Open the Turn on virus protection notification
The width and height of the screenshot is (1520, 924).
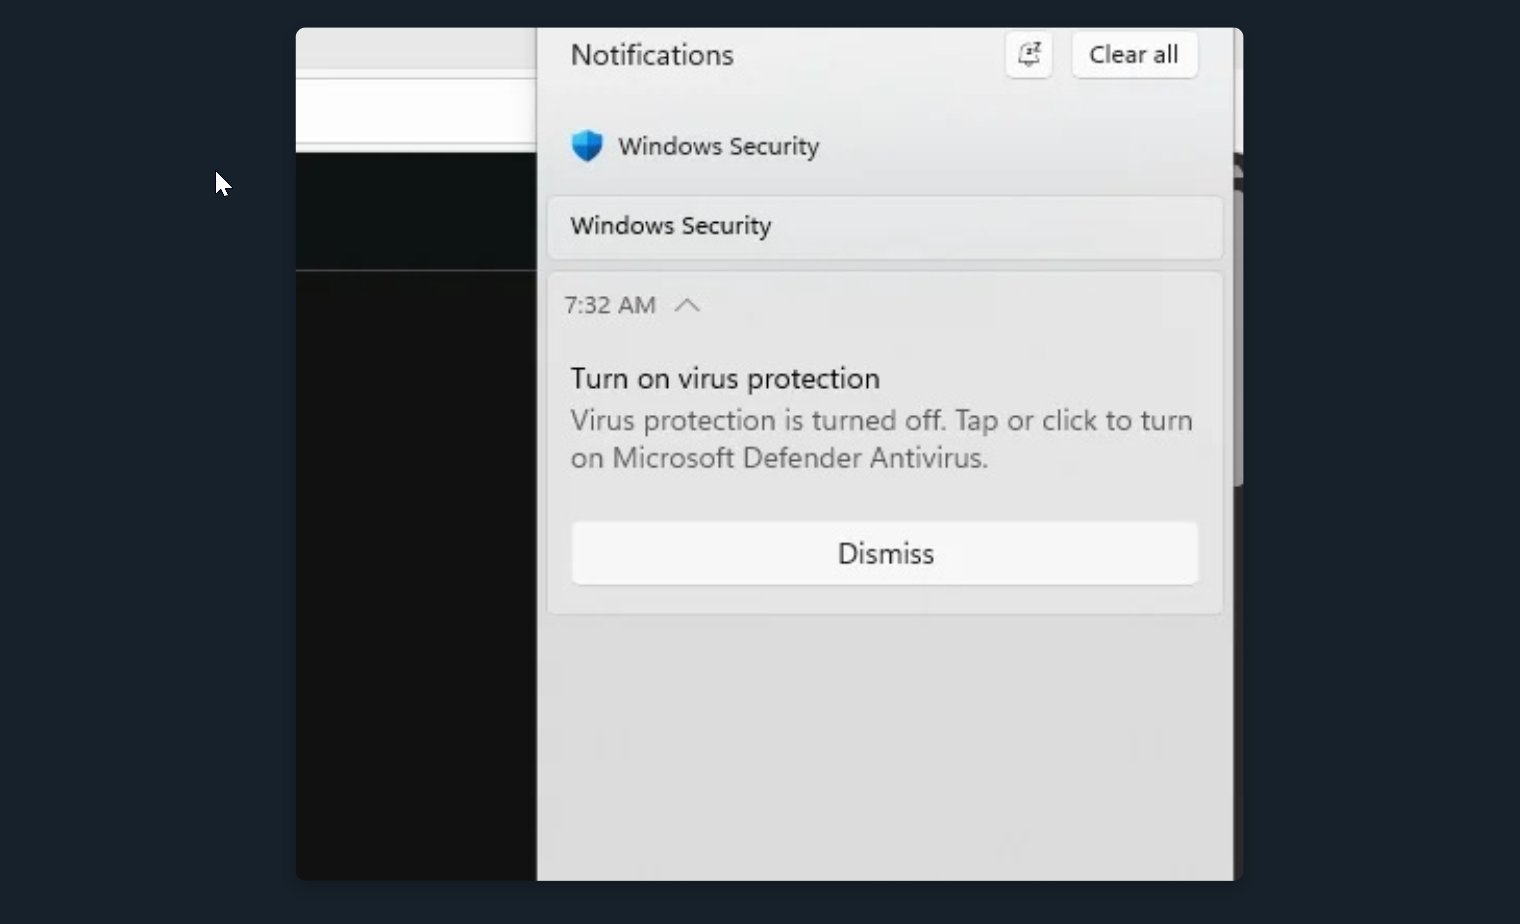tap(725, 379)
